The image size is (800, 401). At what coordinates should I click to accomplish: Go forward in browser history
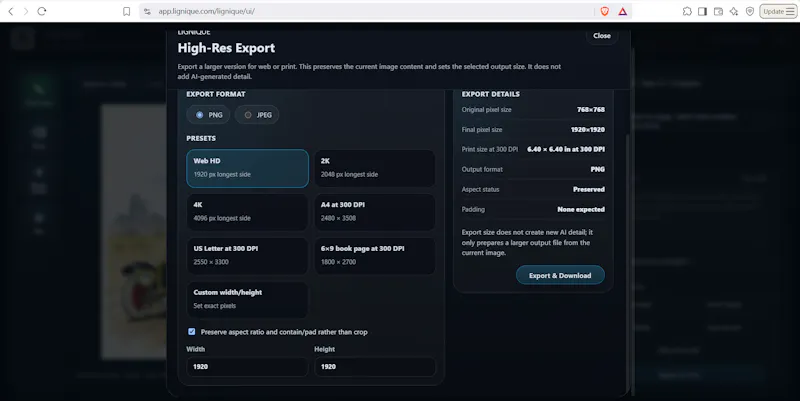pos(26,11)
